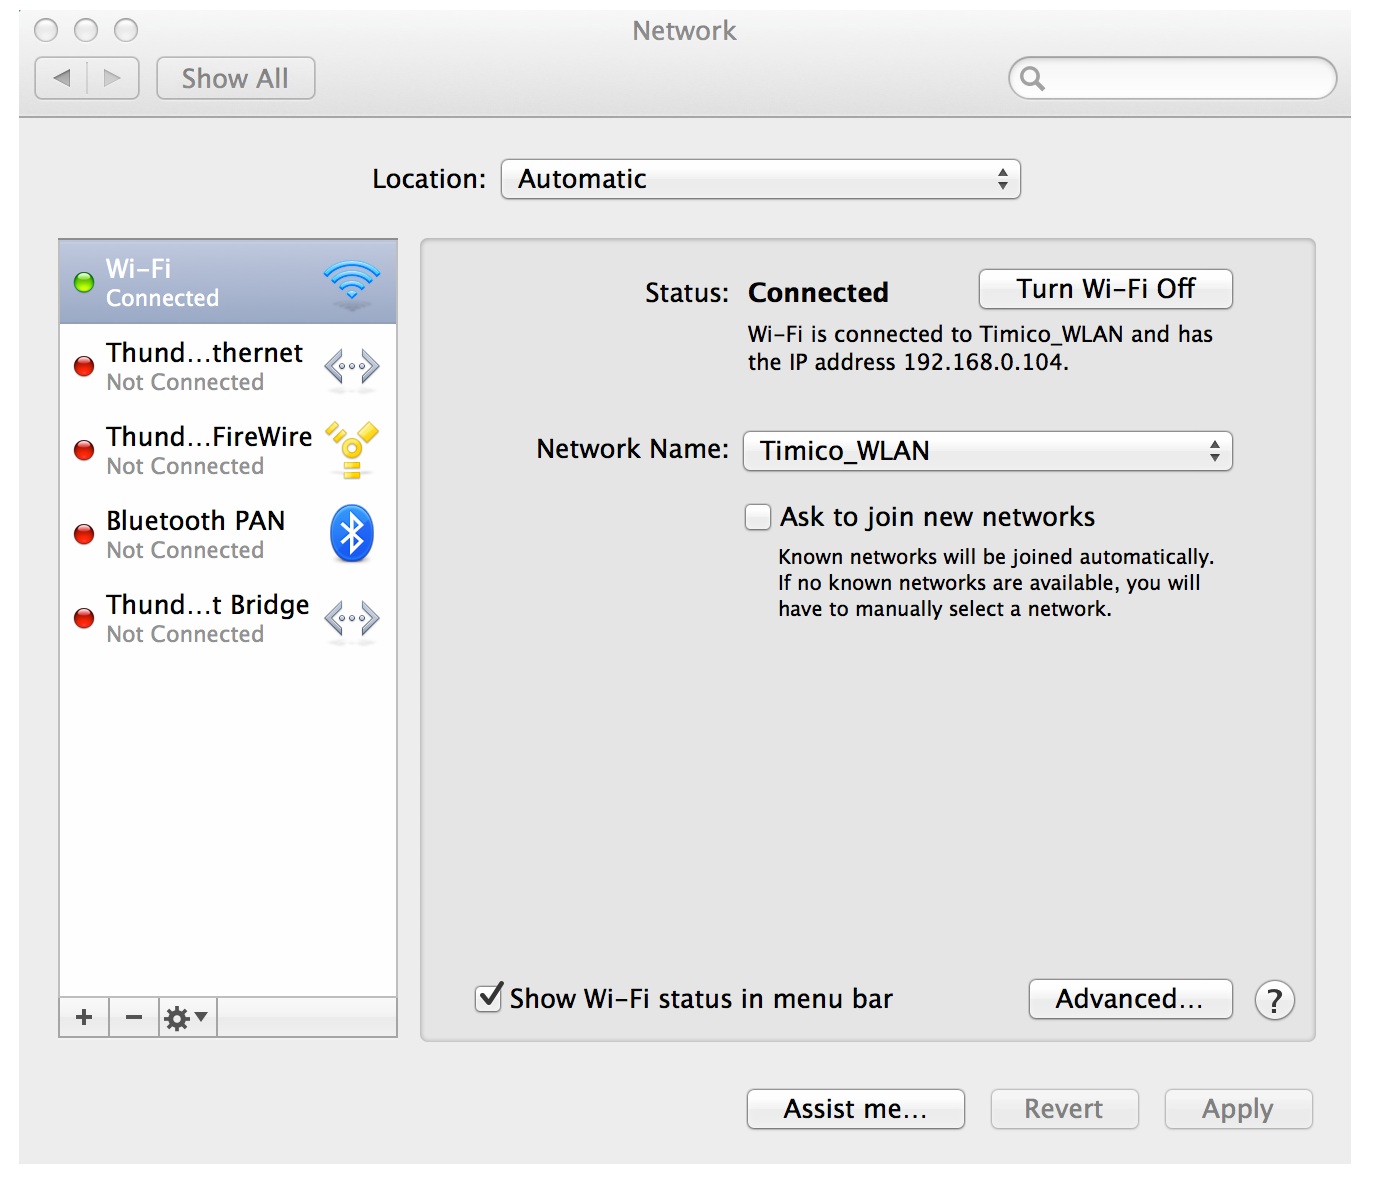Click the Apply button
The width and height of the screenshot is (1376, 1188).
pyautogui.click(x=1238, y=1109)
